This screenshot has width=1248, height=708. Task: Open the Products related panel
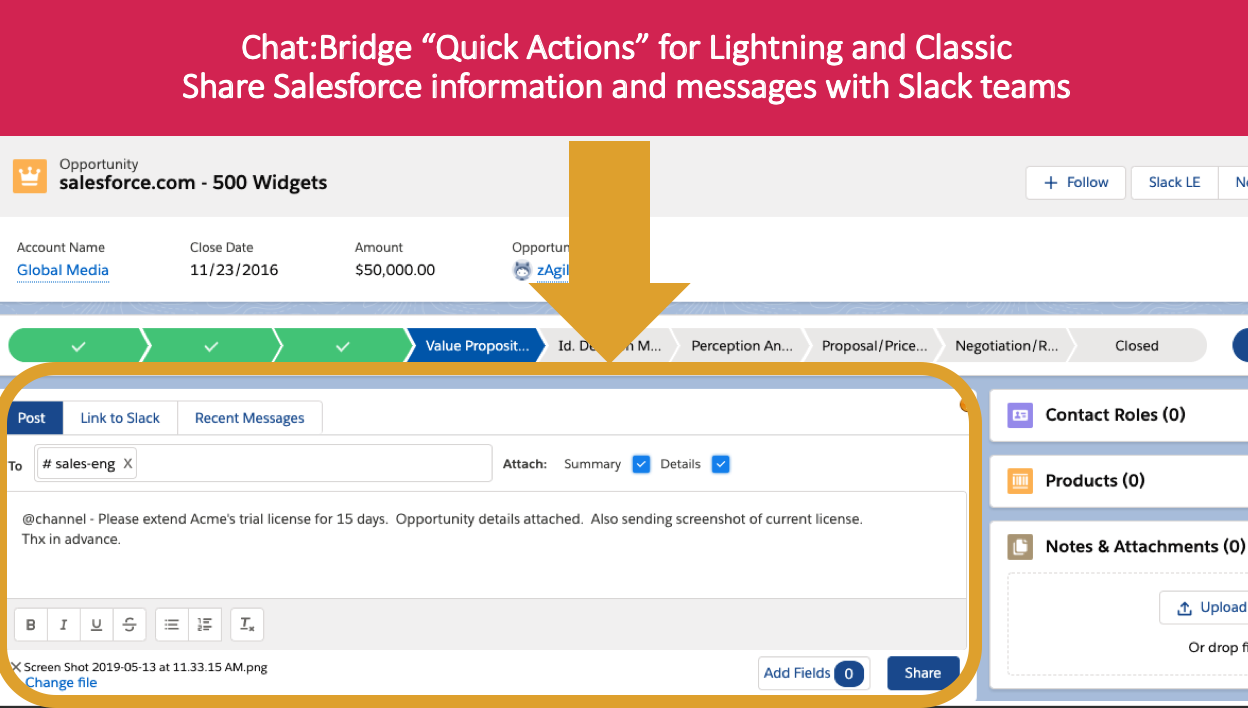click(x=1095, y=481)
